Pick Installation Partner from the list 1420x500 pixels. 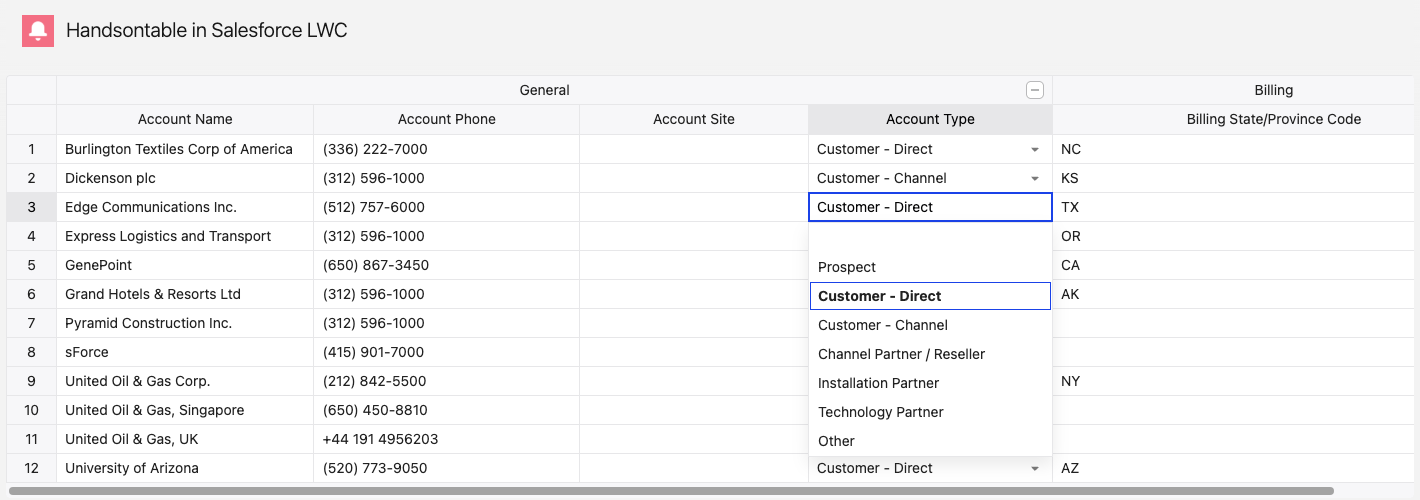tap(930, 383)
